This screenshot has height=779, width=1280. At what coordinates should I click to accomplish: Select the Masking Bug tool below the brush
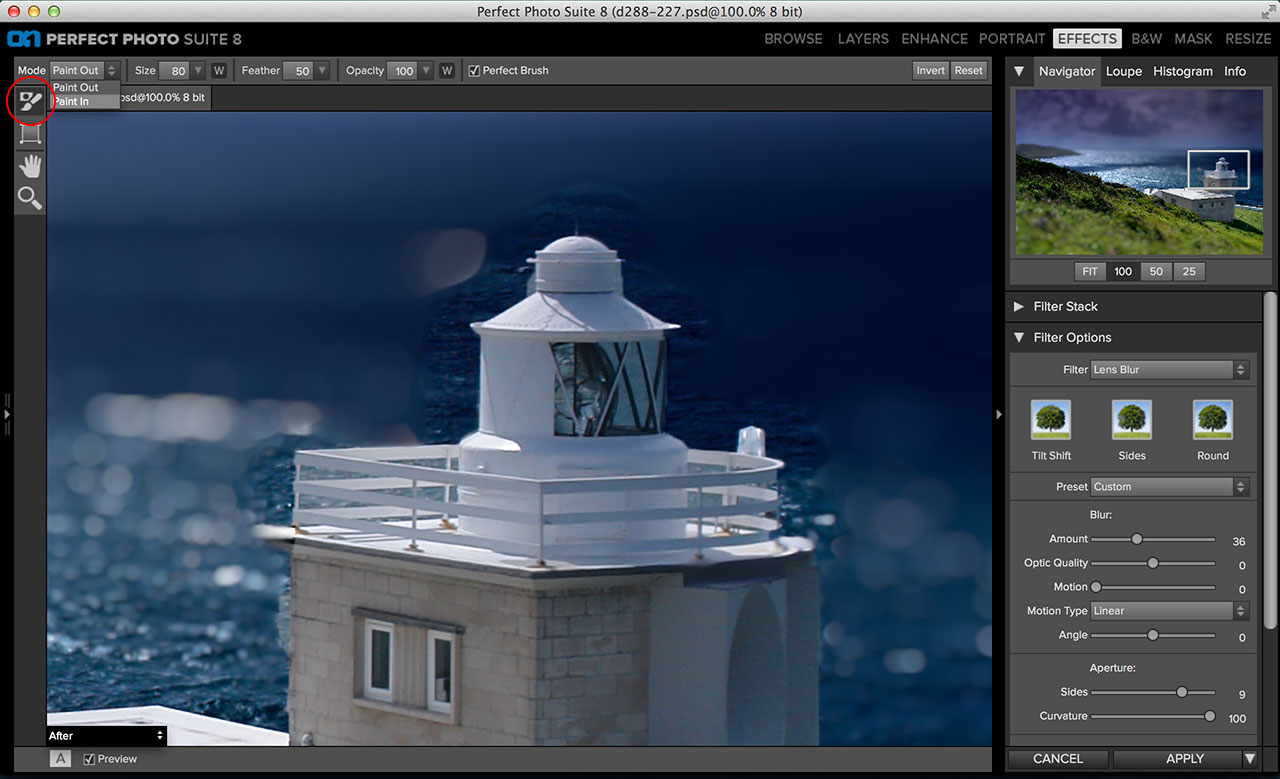(29, 133)
